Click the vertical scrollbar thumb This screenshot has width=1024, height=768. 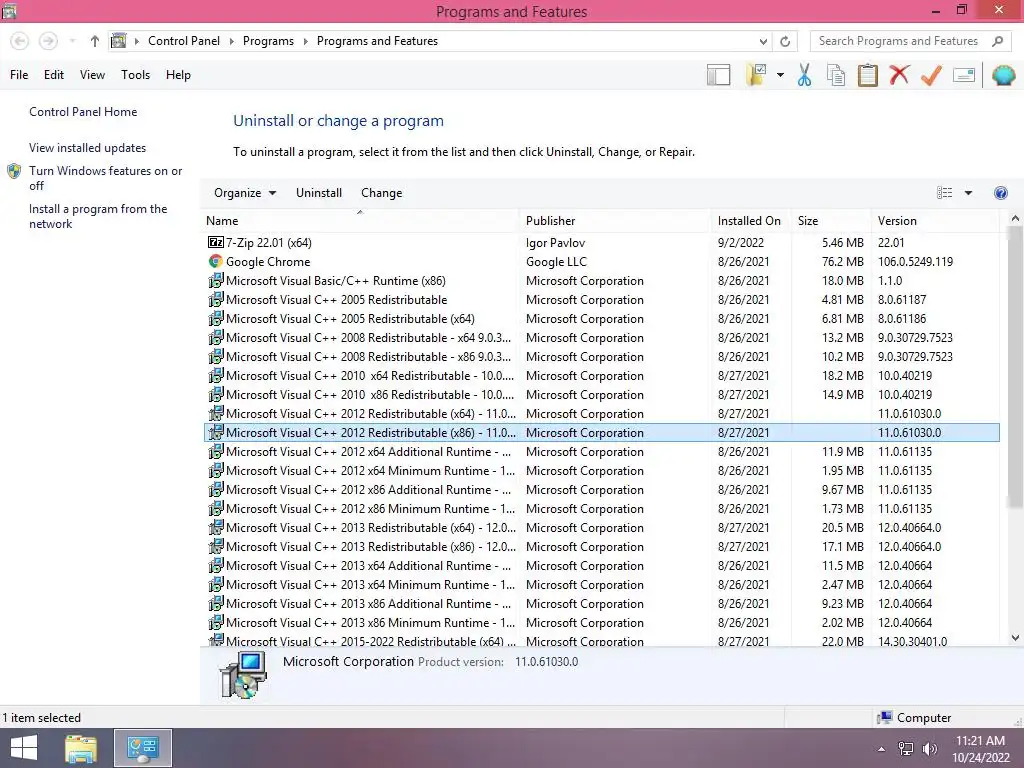click(x=1015, y=368)
